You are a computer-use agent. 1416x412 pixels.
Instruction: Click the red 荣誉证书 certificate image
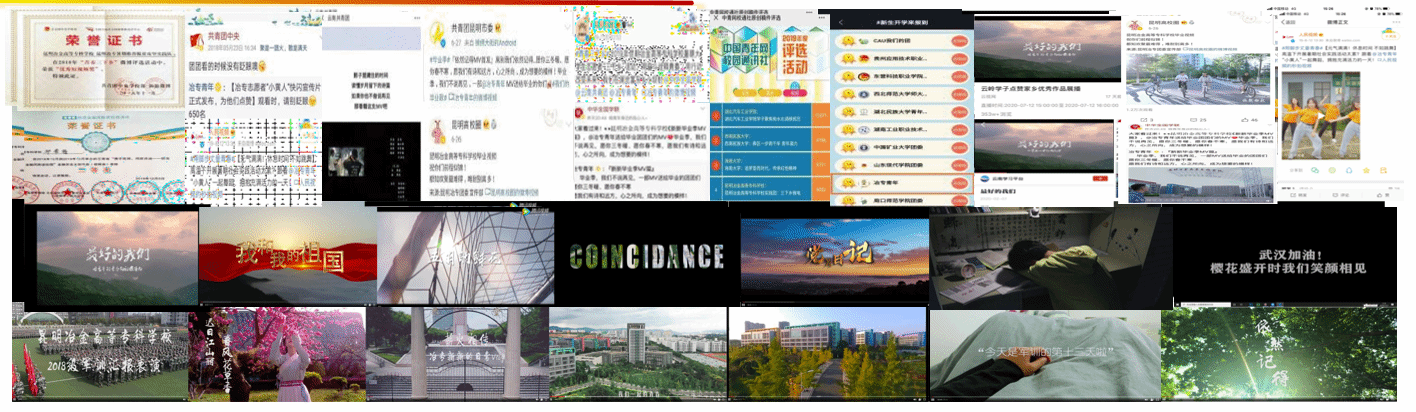tap(97, 58)
